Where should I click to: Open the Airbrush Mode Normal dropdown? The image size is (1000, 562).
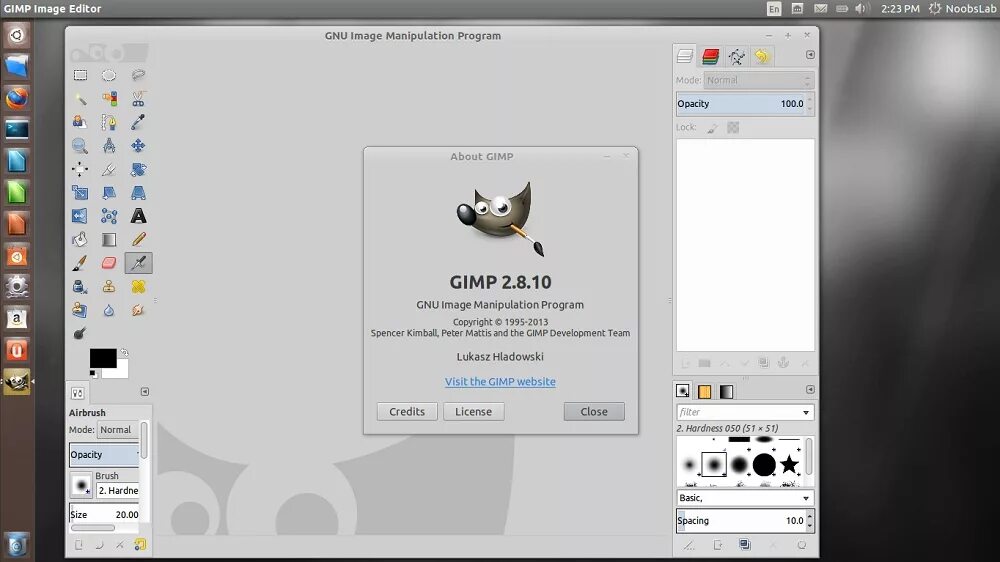click(x=118, y=430)
